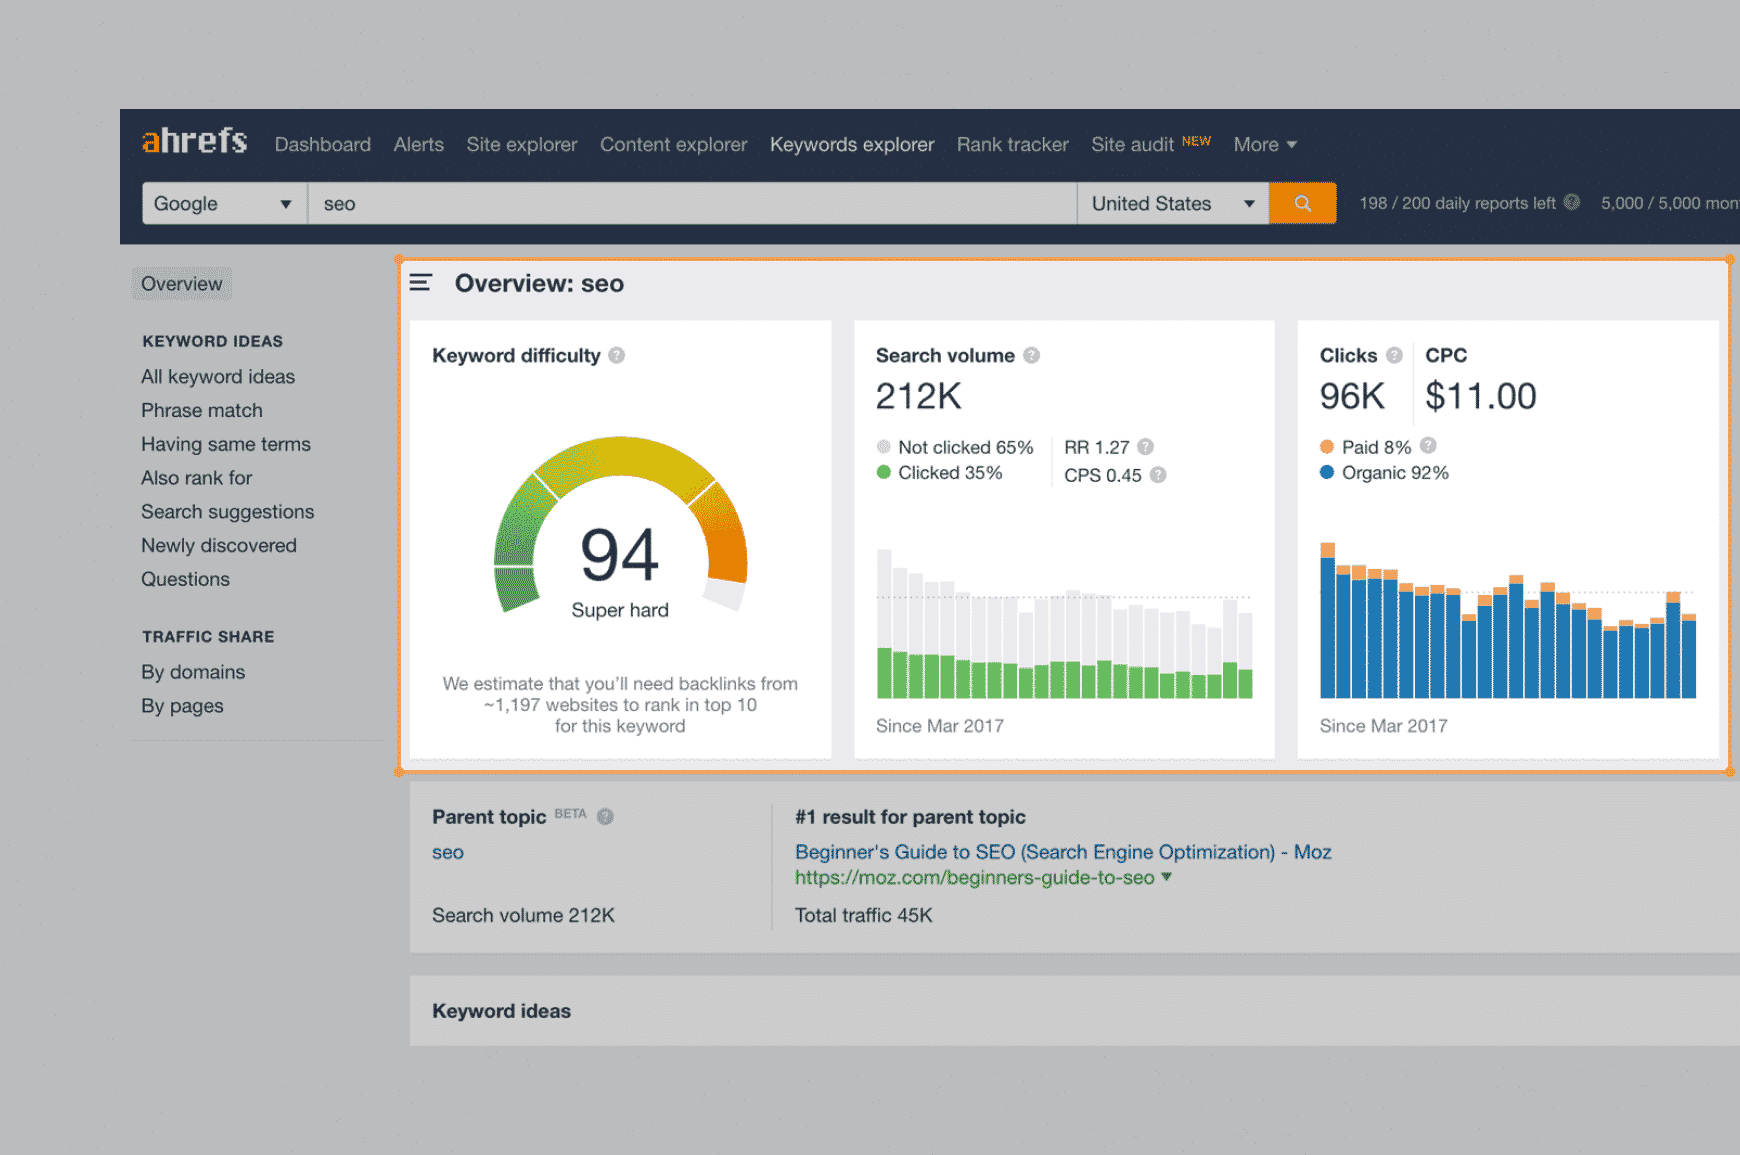Click help icon next to Parent topic
The image size is (1740, 1155).
[x=605, y=816]
